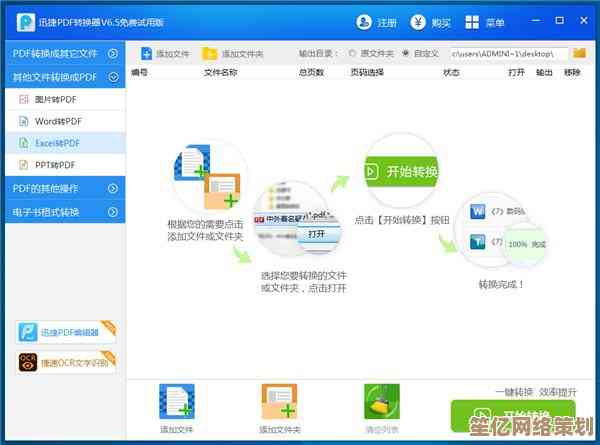Screen dimensions: 600x445
Task: Expand the PDF转换成其它文件 section
Action: point(113,53)
